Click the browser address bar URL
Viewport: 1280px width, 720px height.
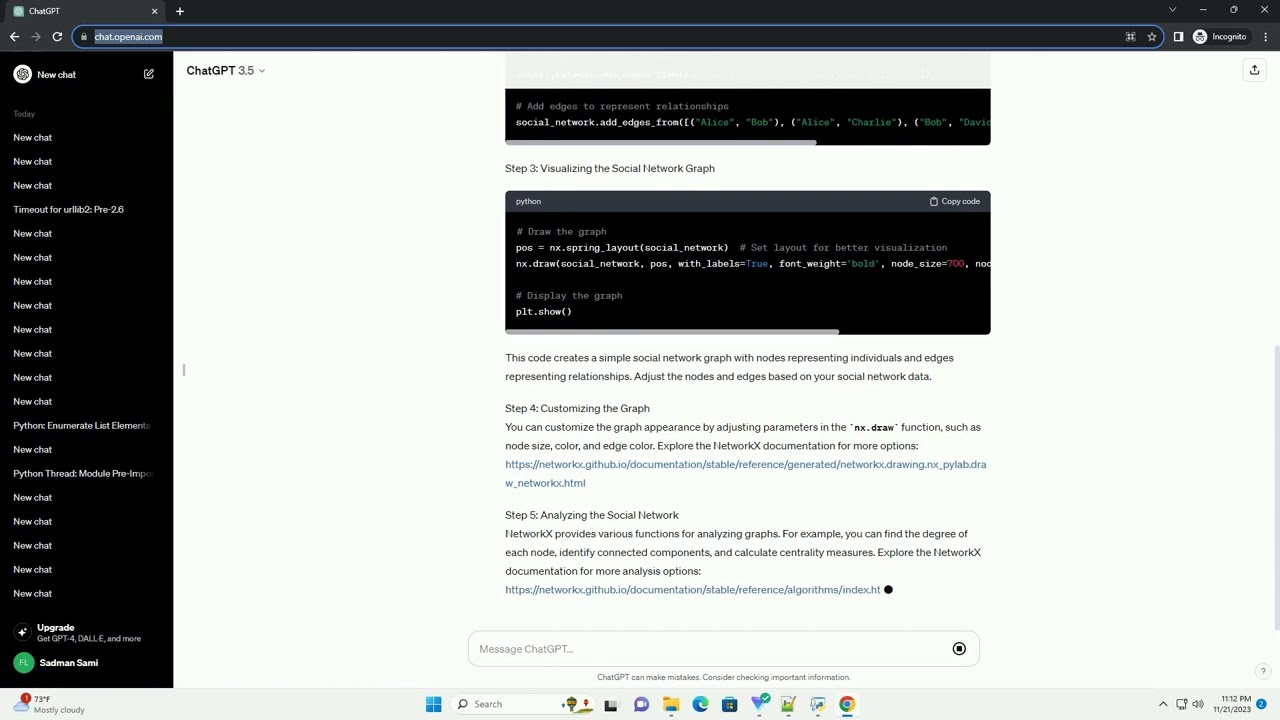128,37
